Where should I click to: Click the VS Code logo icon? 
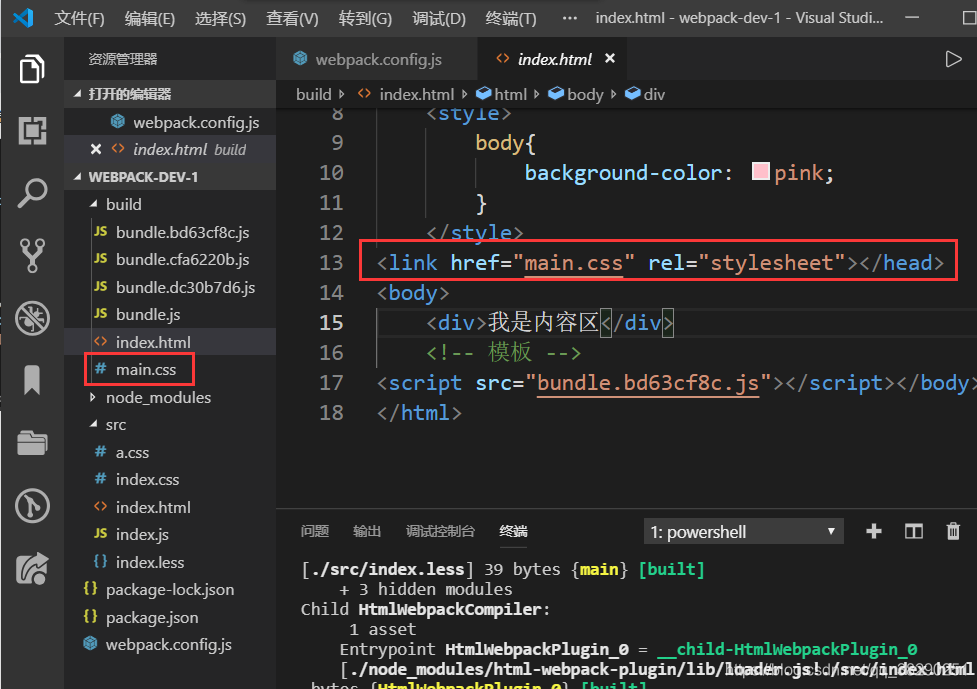click(23, 17)
